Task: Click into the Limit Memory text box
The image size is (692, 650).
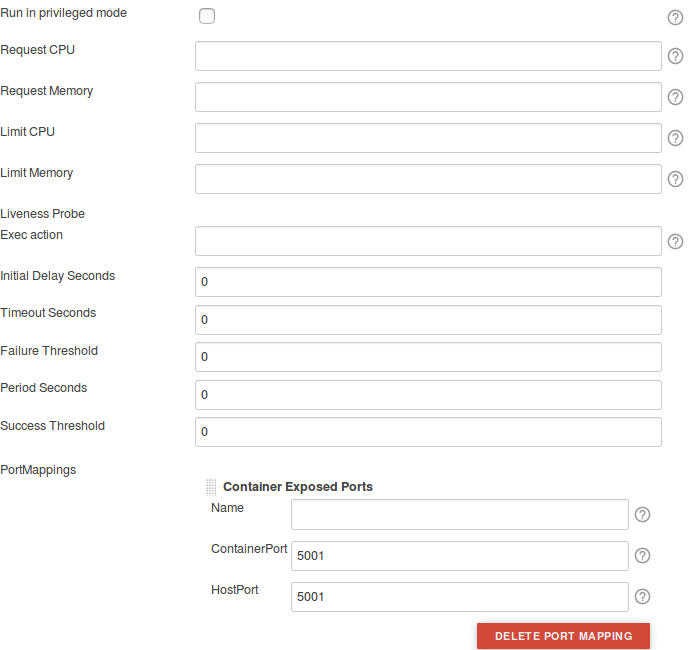Action: pyautogui.click(x=428, y=179)
